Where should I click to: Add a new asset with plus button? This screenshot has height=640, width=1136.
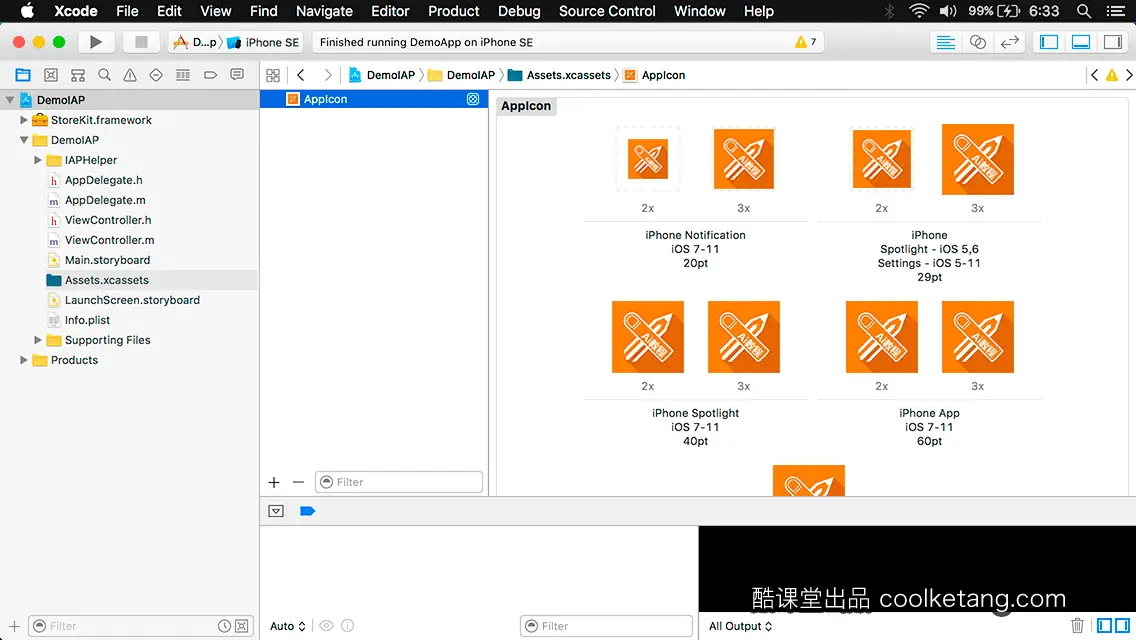point(274,482)
